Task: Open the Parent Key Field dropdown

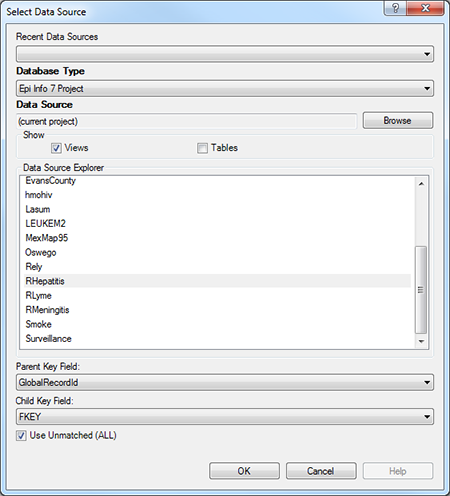Action: click(225, 382)
